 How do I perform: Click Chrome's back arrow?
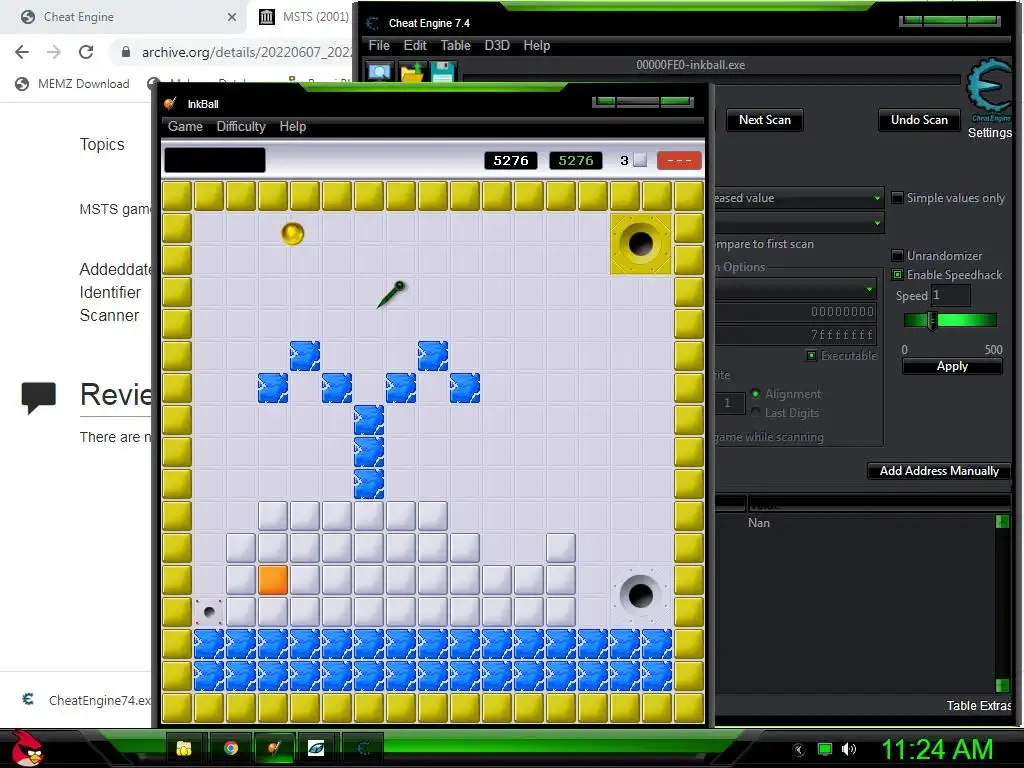[x=22, y=52]
